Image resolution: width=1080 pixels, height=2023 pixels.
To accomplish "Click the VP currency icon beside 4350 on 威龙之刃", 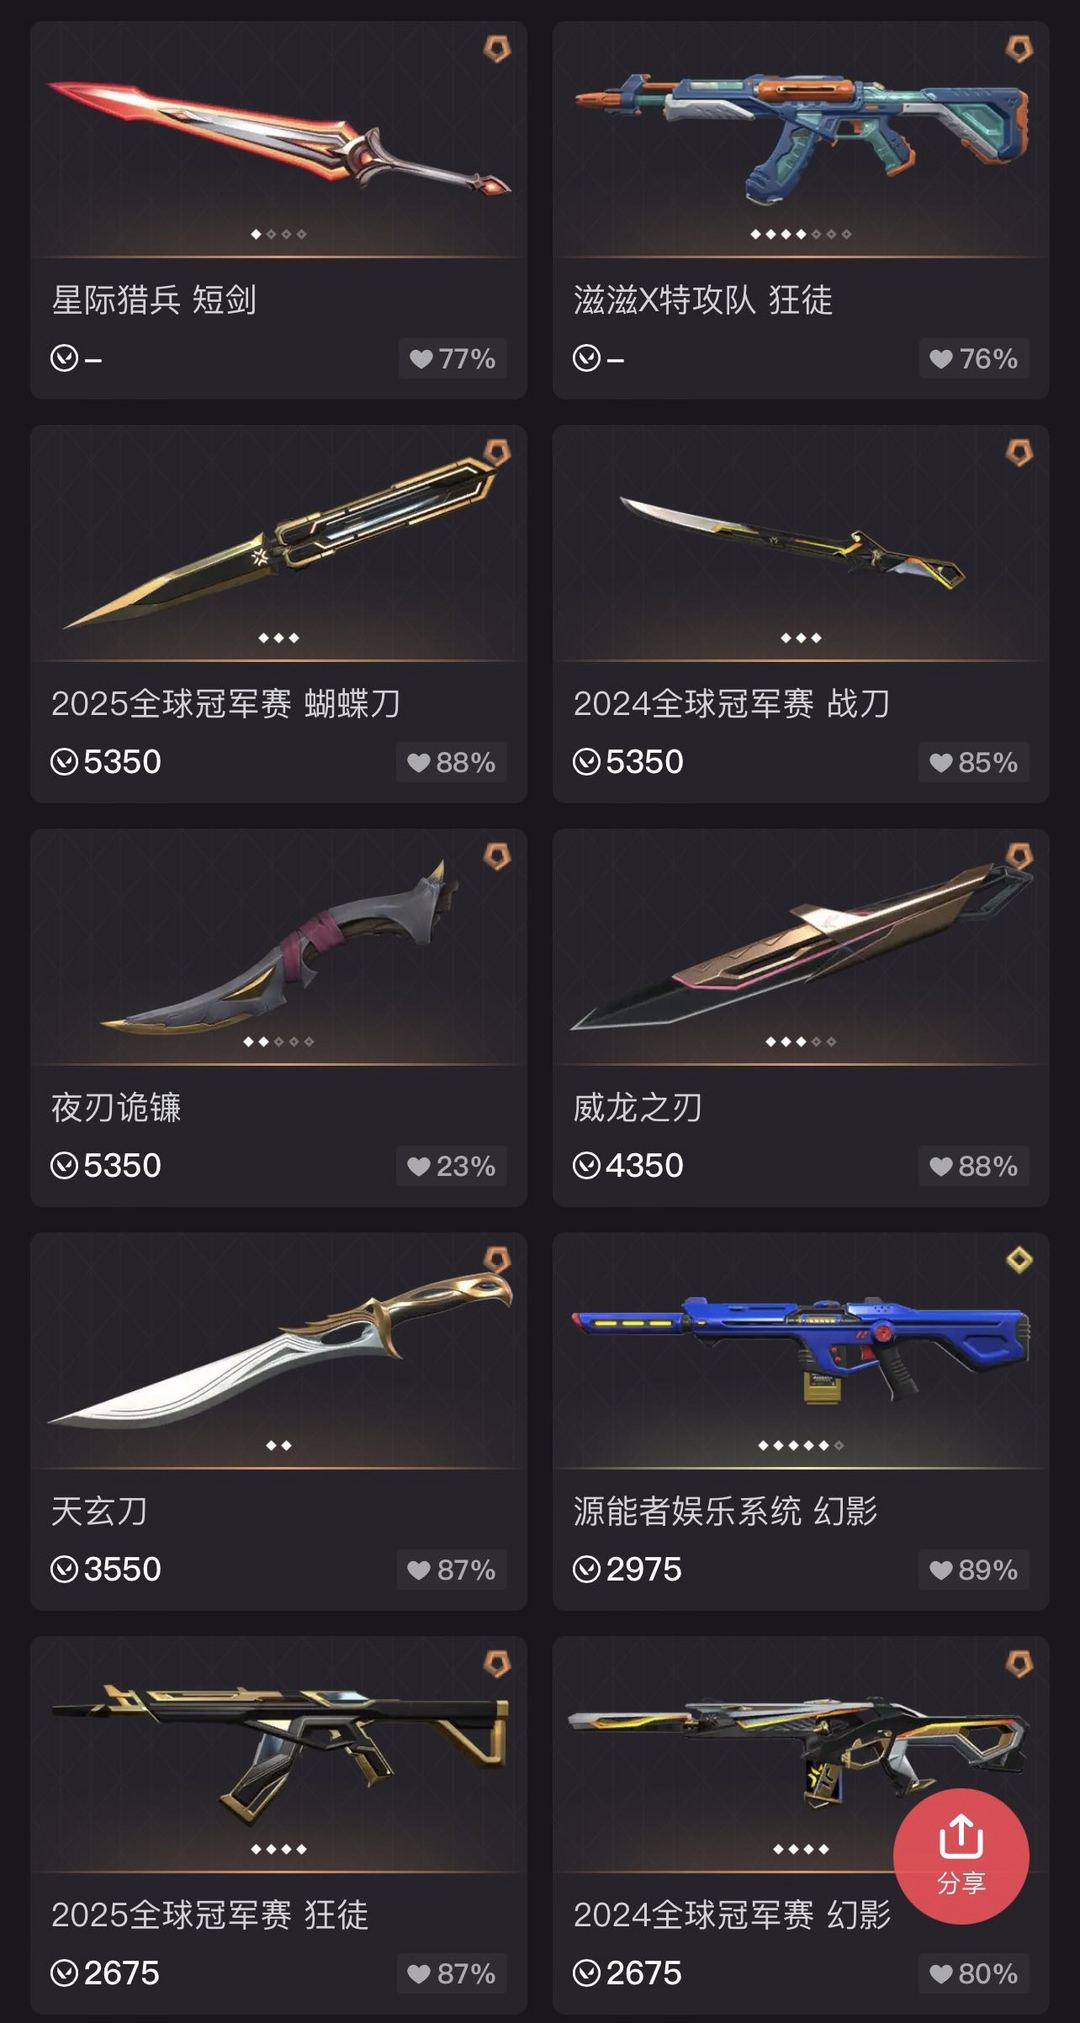I will click(x=586, y=1166).
